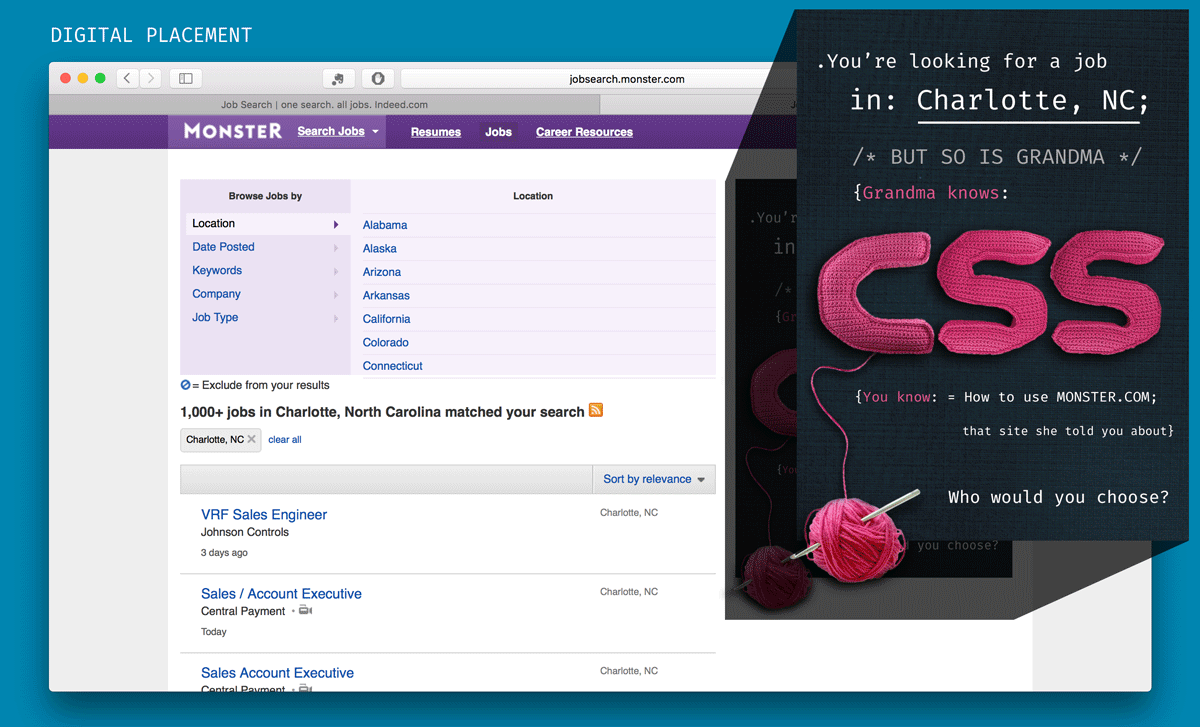This screenshot has height=727, width=1200.
Task: Toggle Safari sidebar button
Action: tap(186, 78)
